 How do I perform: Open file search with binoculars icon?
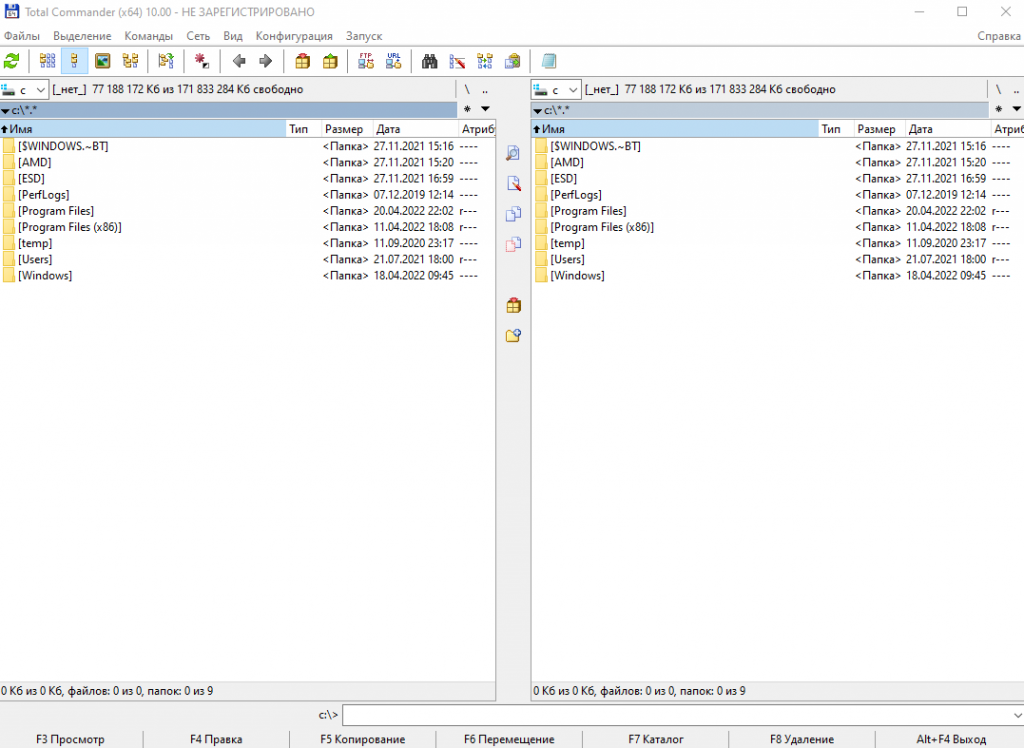430,61
